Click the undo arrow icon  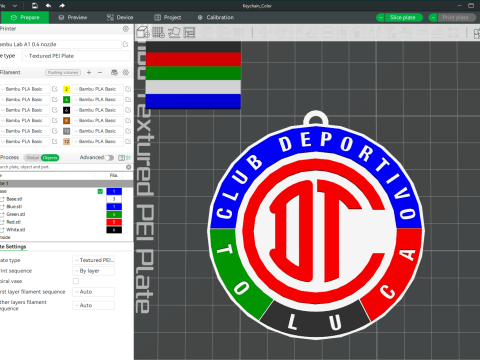48,6
